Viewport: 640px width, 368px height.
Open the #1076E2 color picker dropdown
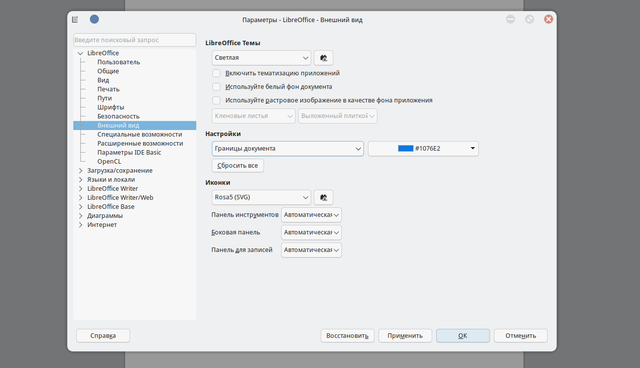point(423,149)
